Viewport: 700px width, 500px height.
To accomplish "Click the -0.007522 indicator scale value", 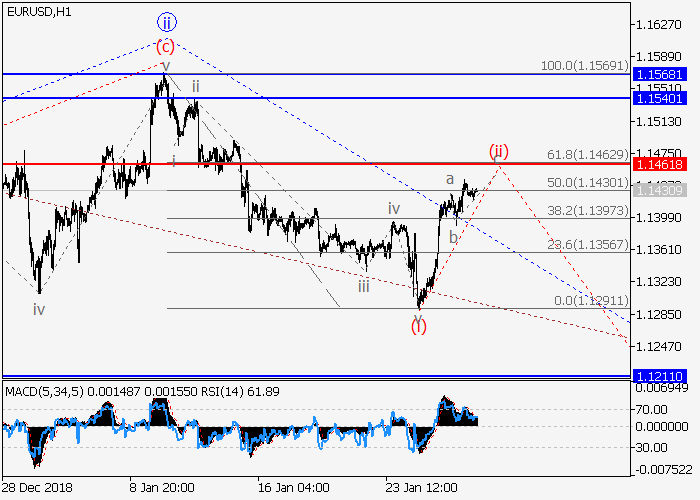I will pos(663,470).
